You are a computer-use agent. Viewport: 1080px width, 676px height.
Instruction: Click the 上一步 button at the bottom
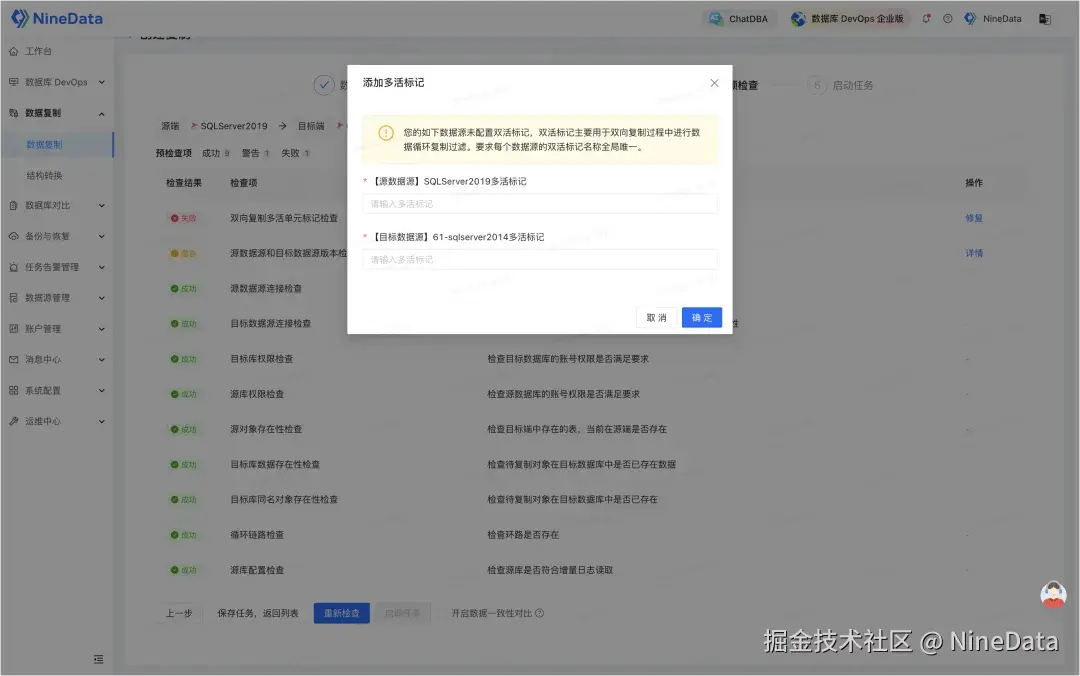(180, 613)
